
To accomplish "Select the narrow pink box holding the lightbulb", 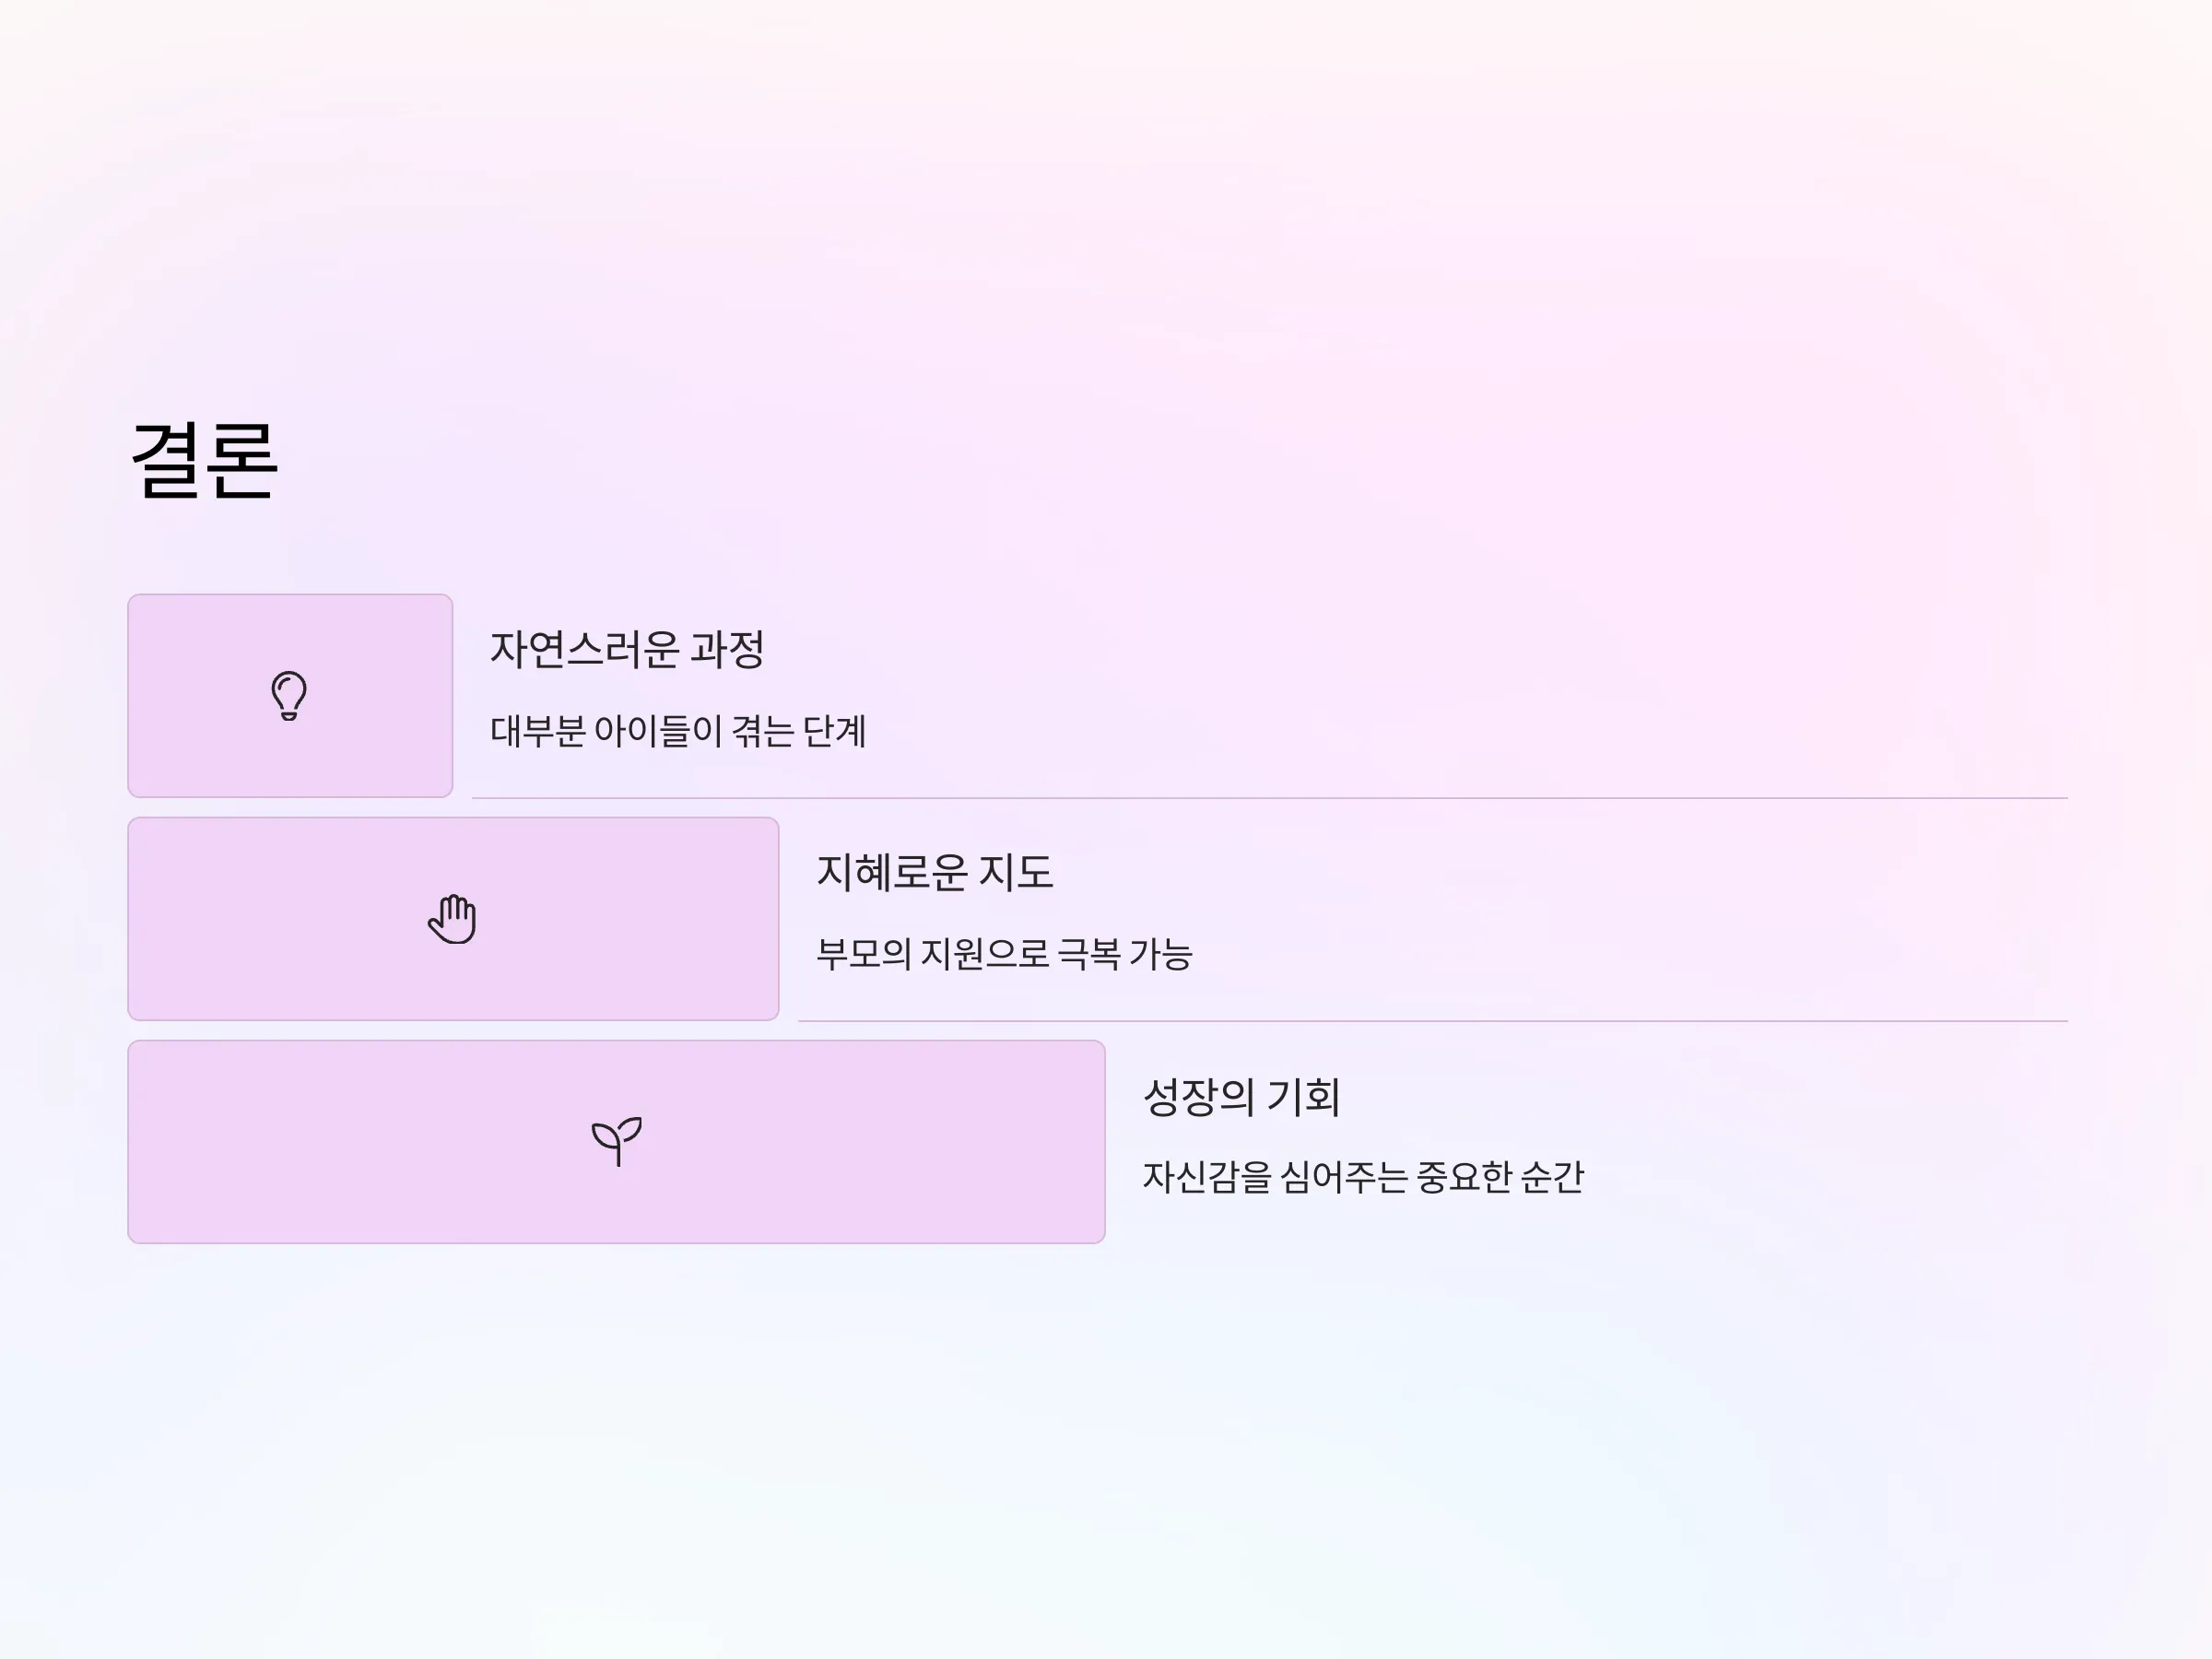I will [290, 696].
